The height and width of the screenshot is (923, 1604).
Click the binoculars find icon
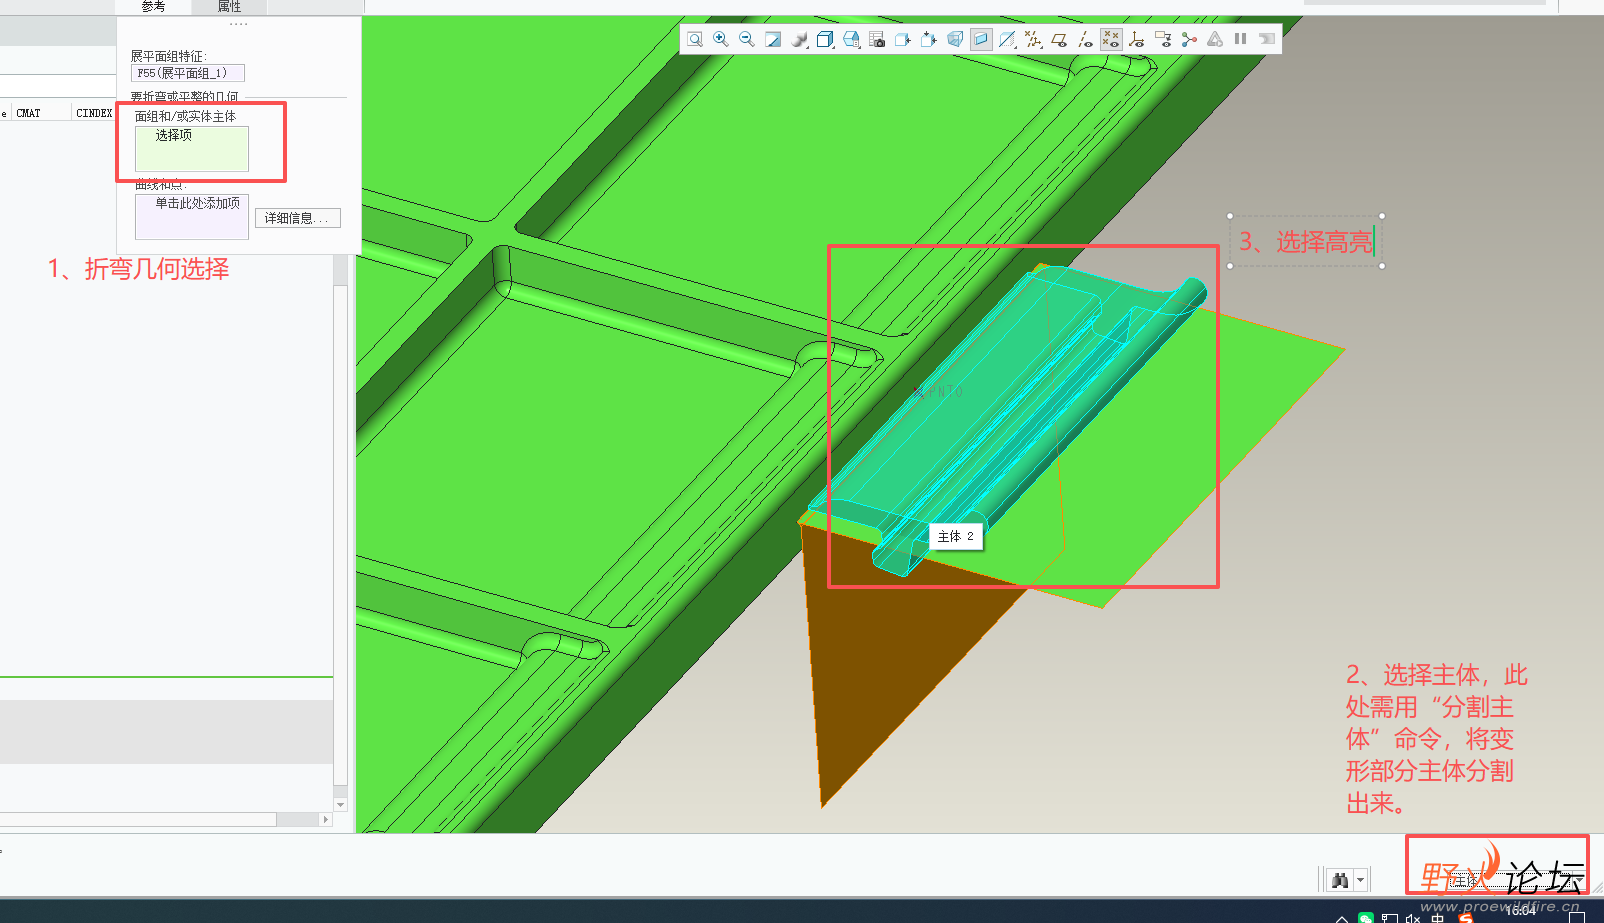1340,880
